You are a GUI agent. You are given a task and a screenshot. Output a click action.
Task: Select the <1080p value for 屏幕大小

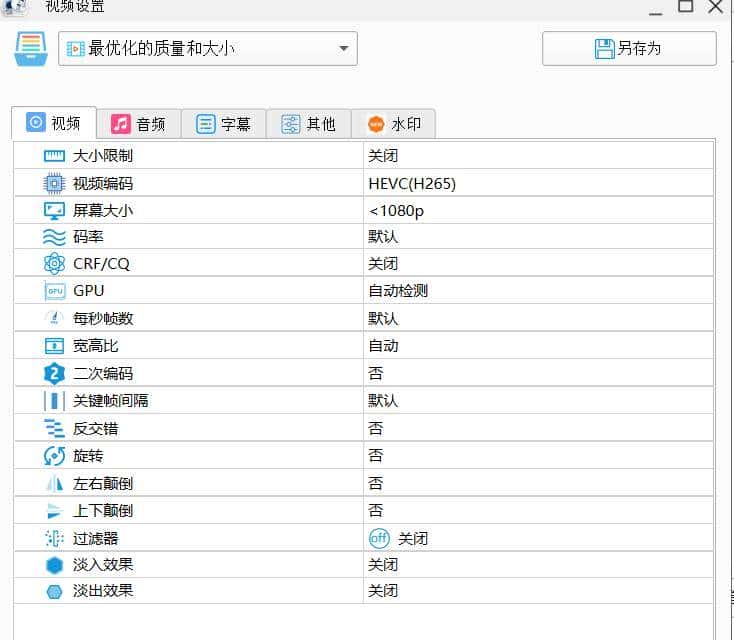[396, 211]
